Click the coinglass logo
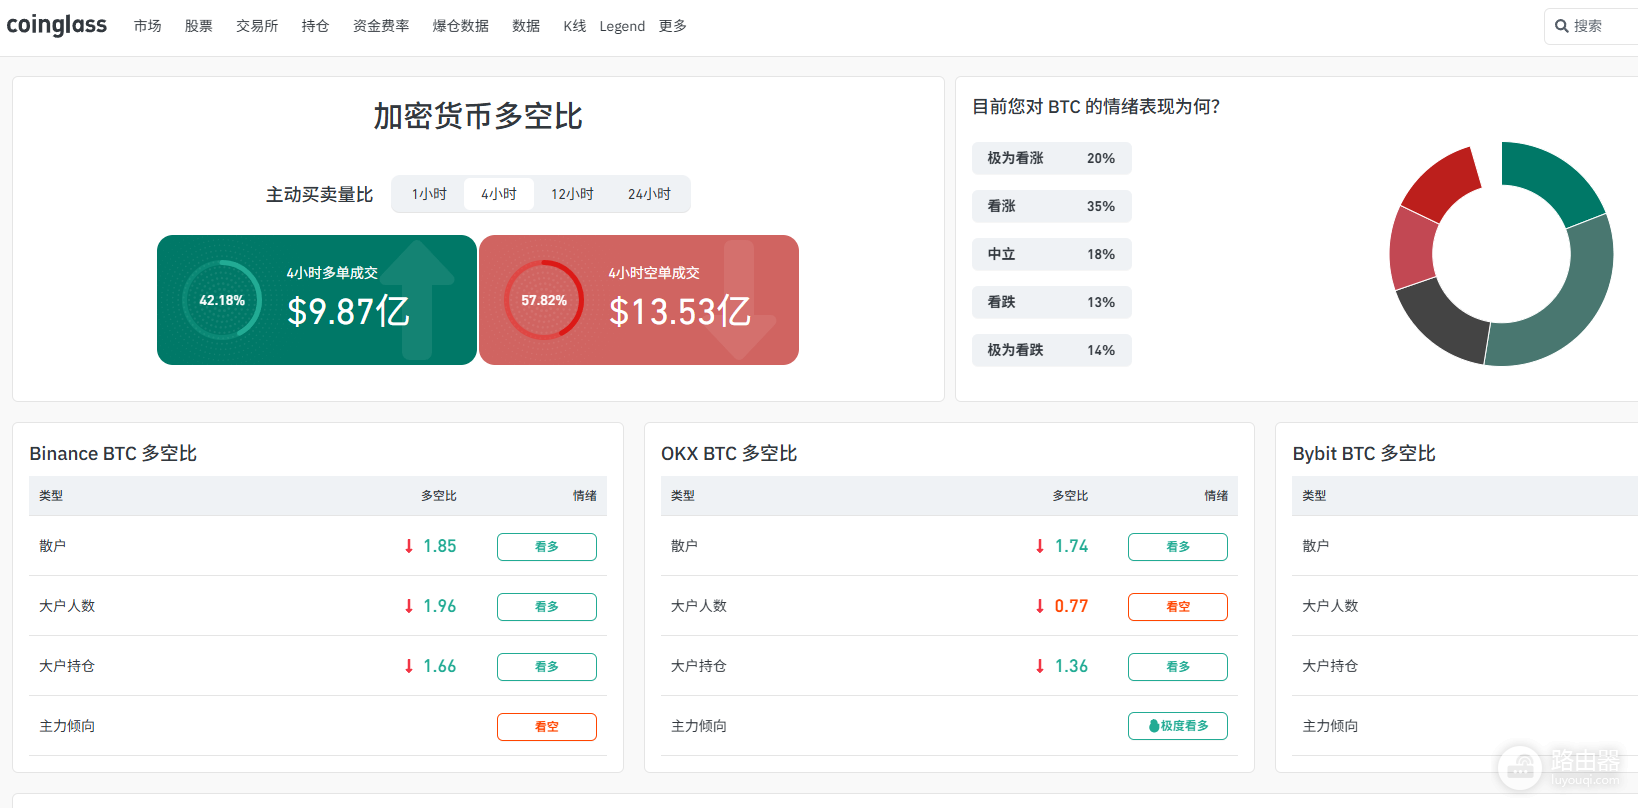The height and width of the screenshot is (808, 1638). [57, 25]
